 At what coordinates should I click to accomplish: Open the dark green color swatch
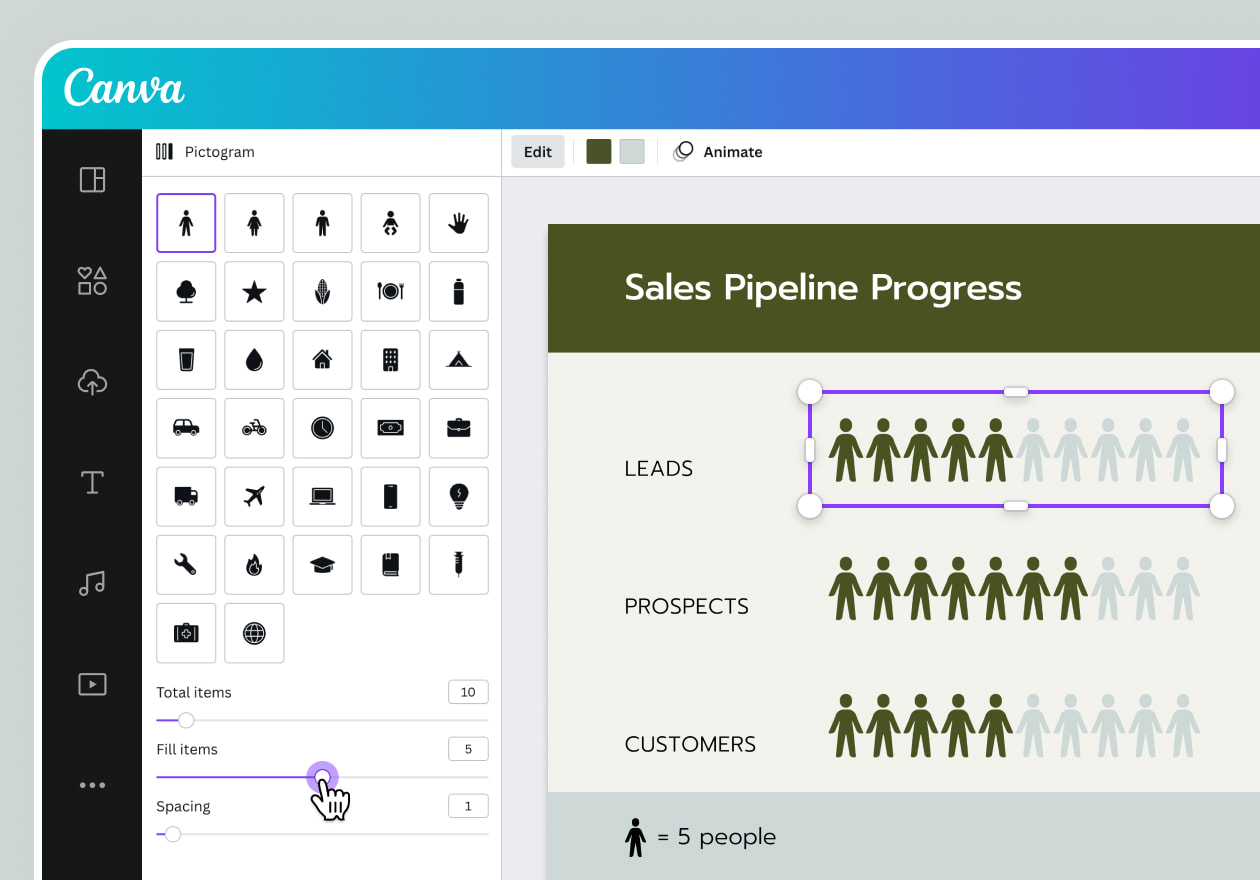point(598,151)
